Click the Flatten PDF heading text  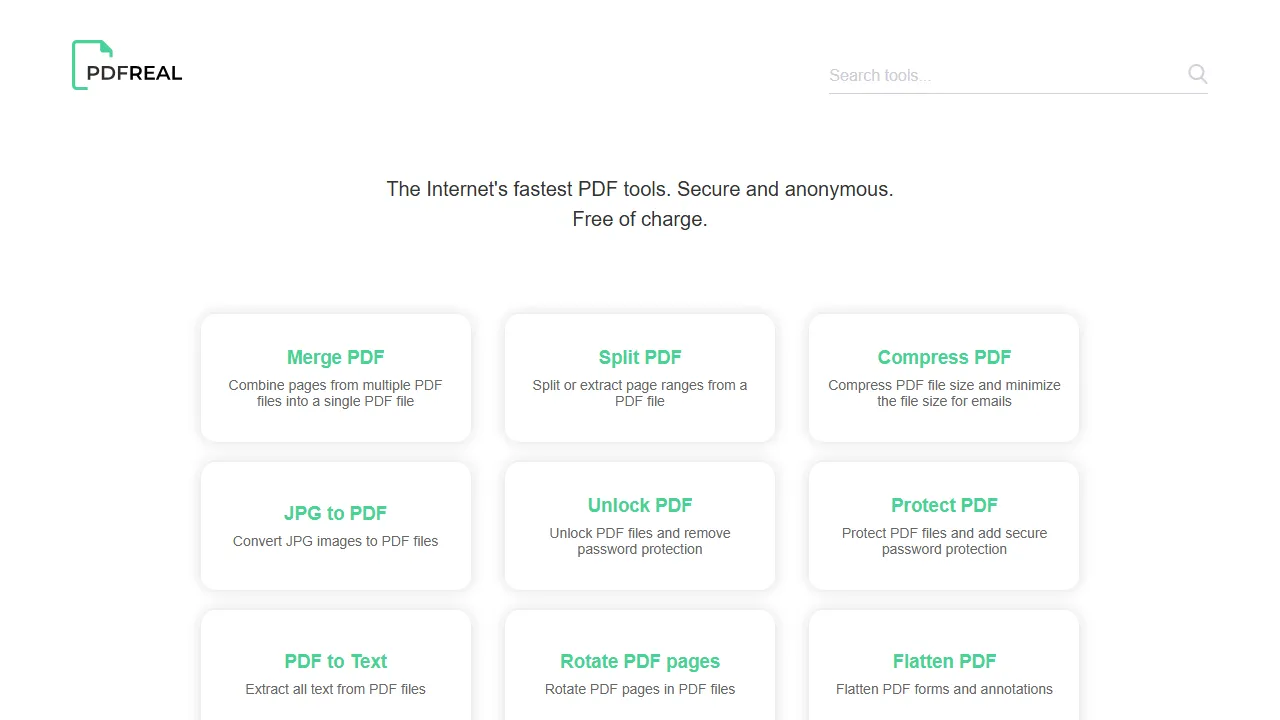pos(943,661)
